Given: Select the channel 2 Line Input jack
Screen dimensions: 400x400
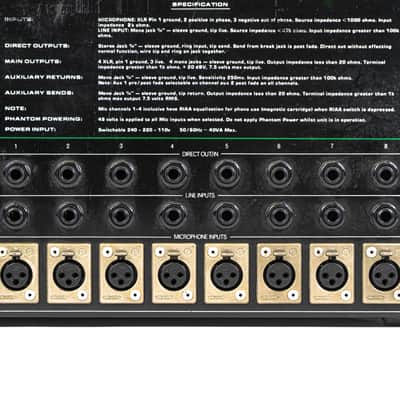Looking at the screenshot, I should pyautogui.click(x=68, y=215).
